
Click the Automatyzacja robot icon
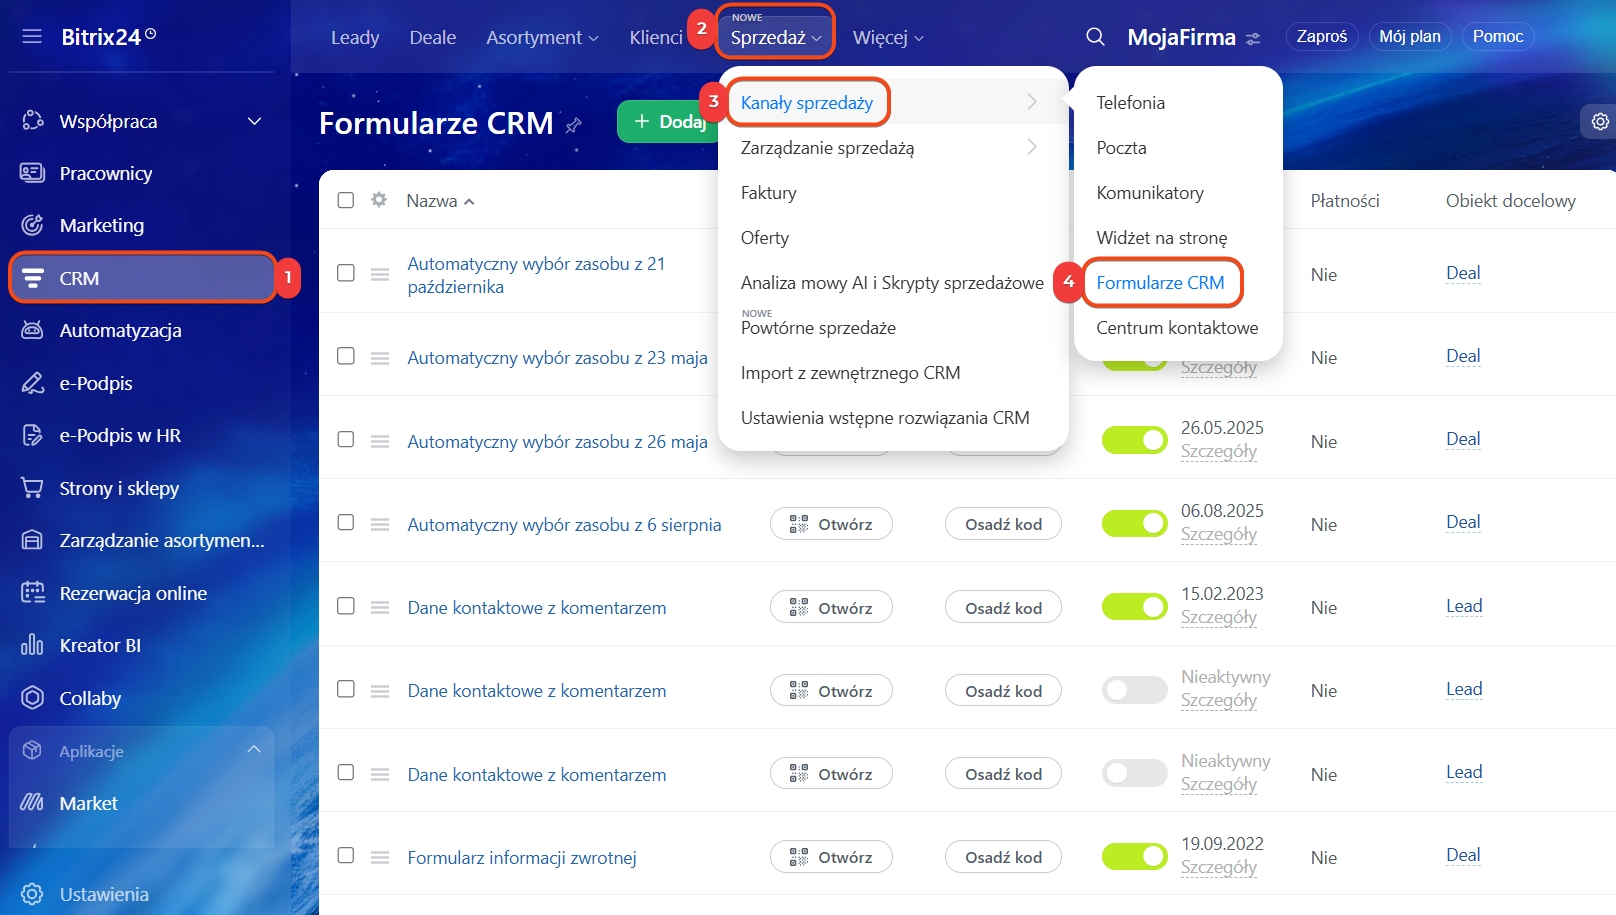pos(33,330)
